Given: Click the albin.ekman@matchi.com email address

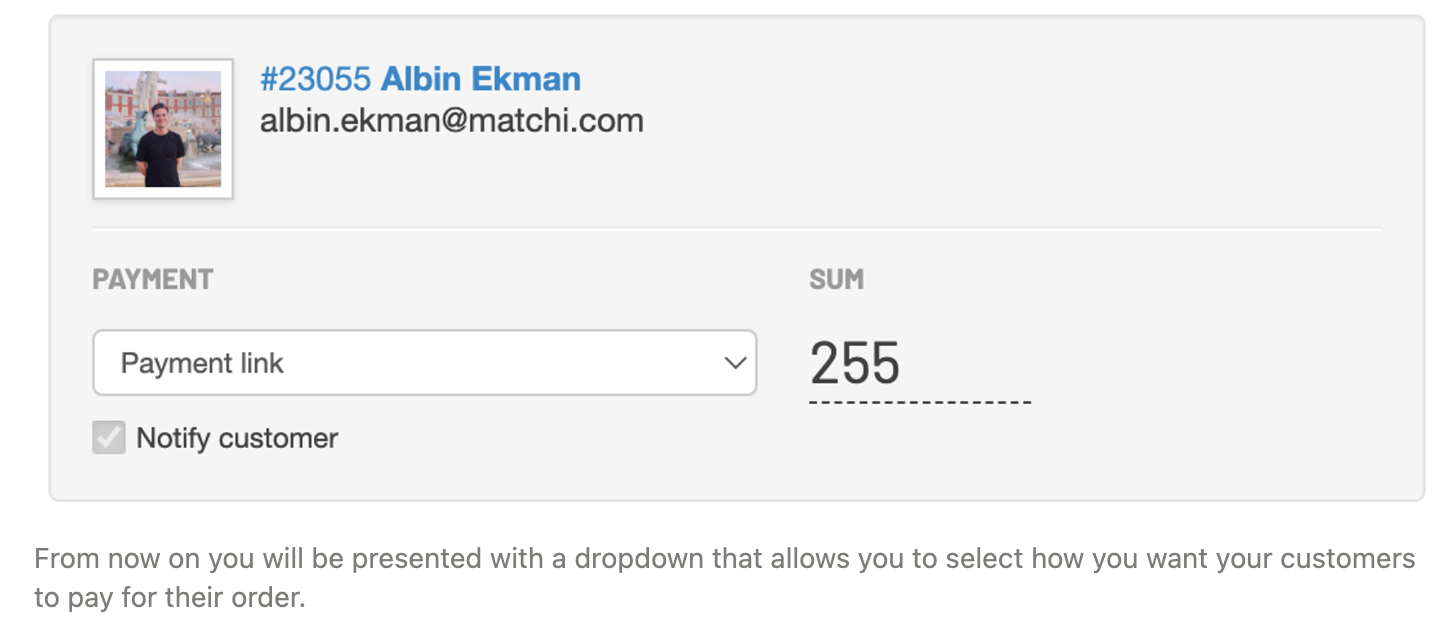Looking at the screenshot, I should 451,121.
